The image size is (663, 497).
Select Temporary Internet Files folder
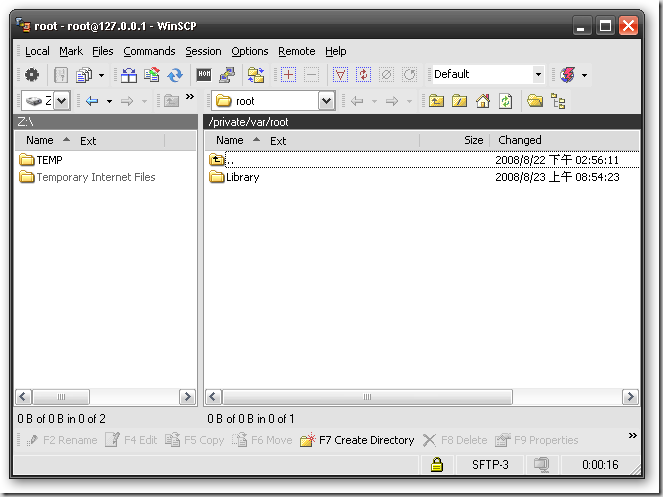[x=88, y=177]
